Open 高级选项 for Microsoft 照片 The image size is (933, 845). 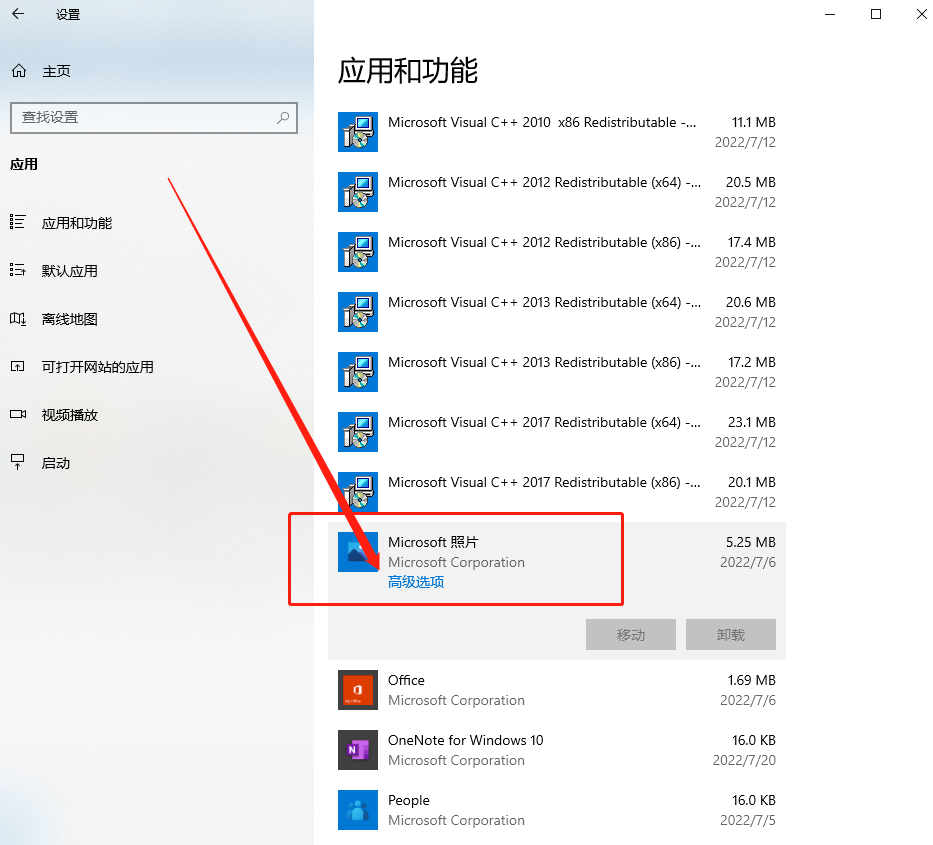click(x=415, y=581)
